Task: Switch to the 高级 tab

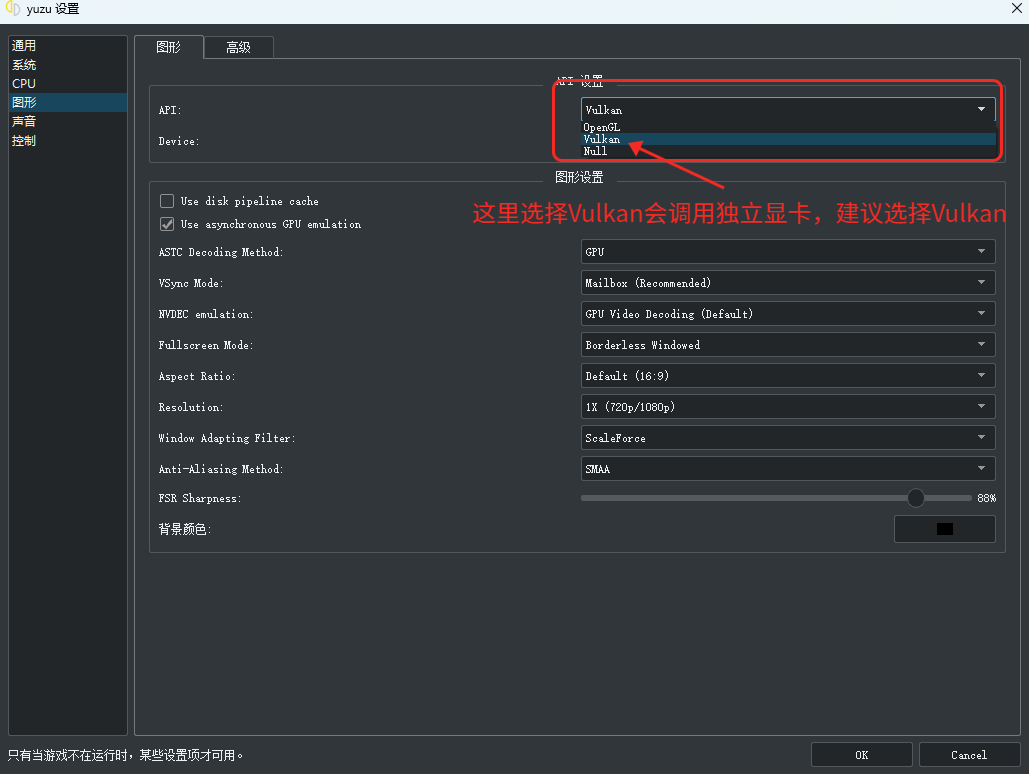Action: tap(238, 47)
